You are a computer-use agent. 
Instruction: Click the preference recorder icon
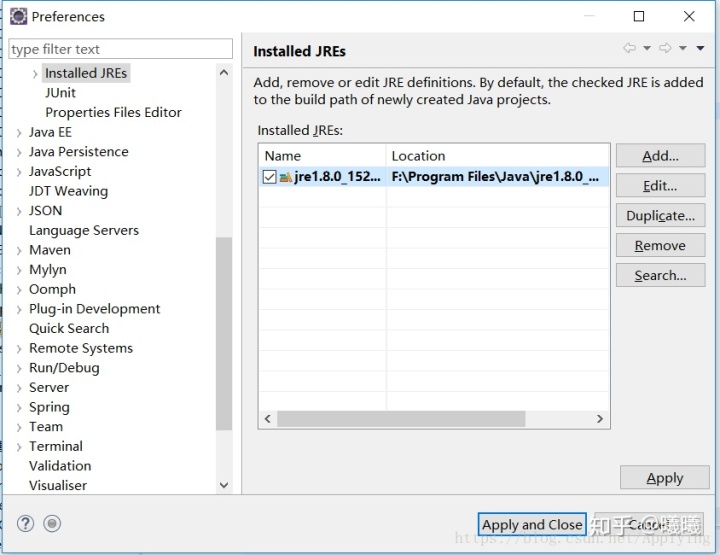52,523
